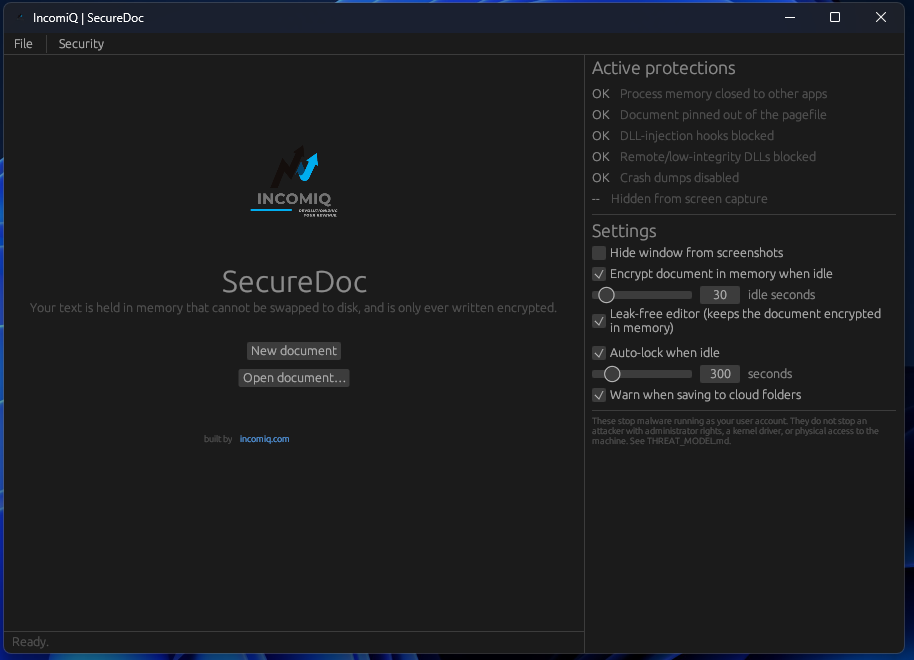This screenshot has height=660, width=914.
Task: Click the 'Active protections' heading
Action: click(663, 68)
